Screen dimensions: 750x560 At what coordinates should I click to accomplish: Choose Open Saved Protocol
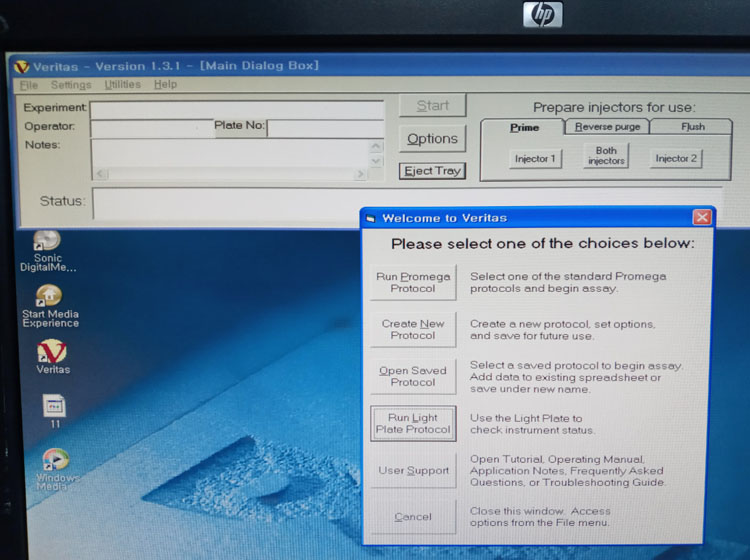pyautogui.click(x=413, y=377)
